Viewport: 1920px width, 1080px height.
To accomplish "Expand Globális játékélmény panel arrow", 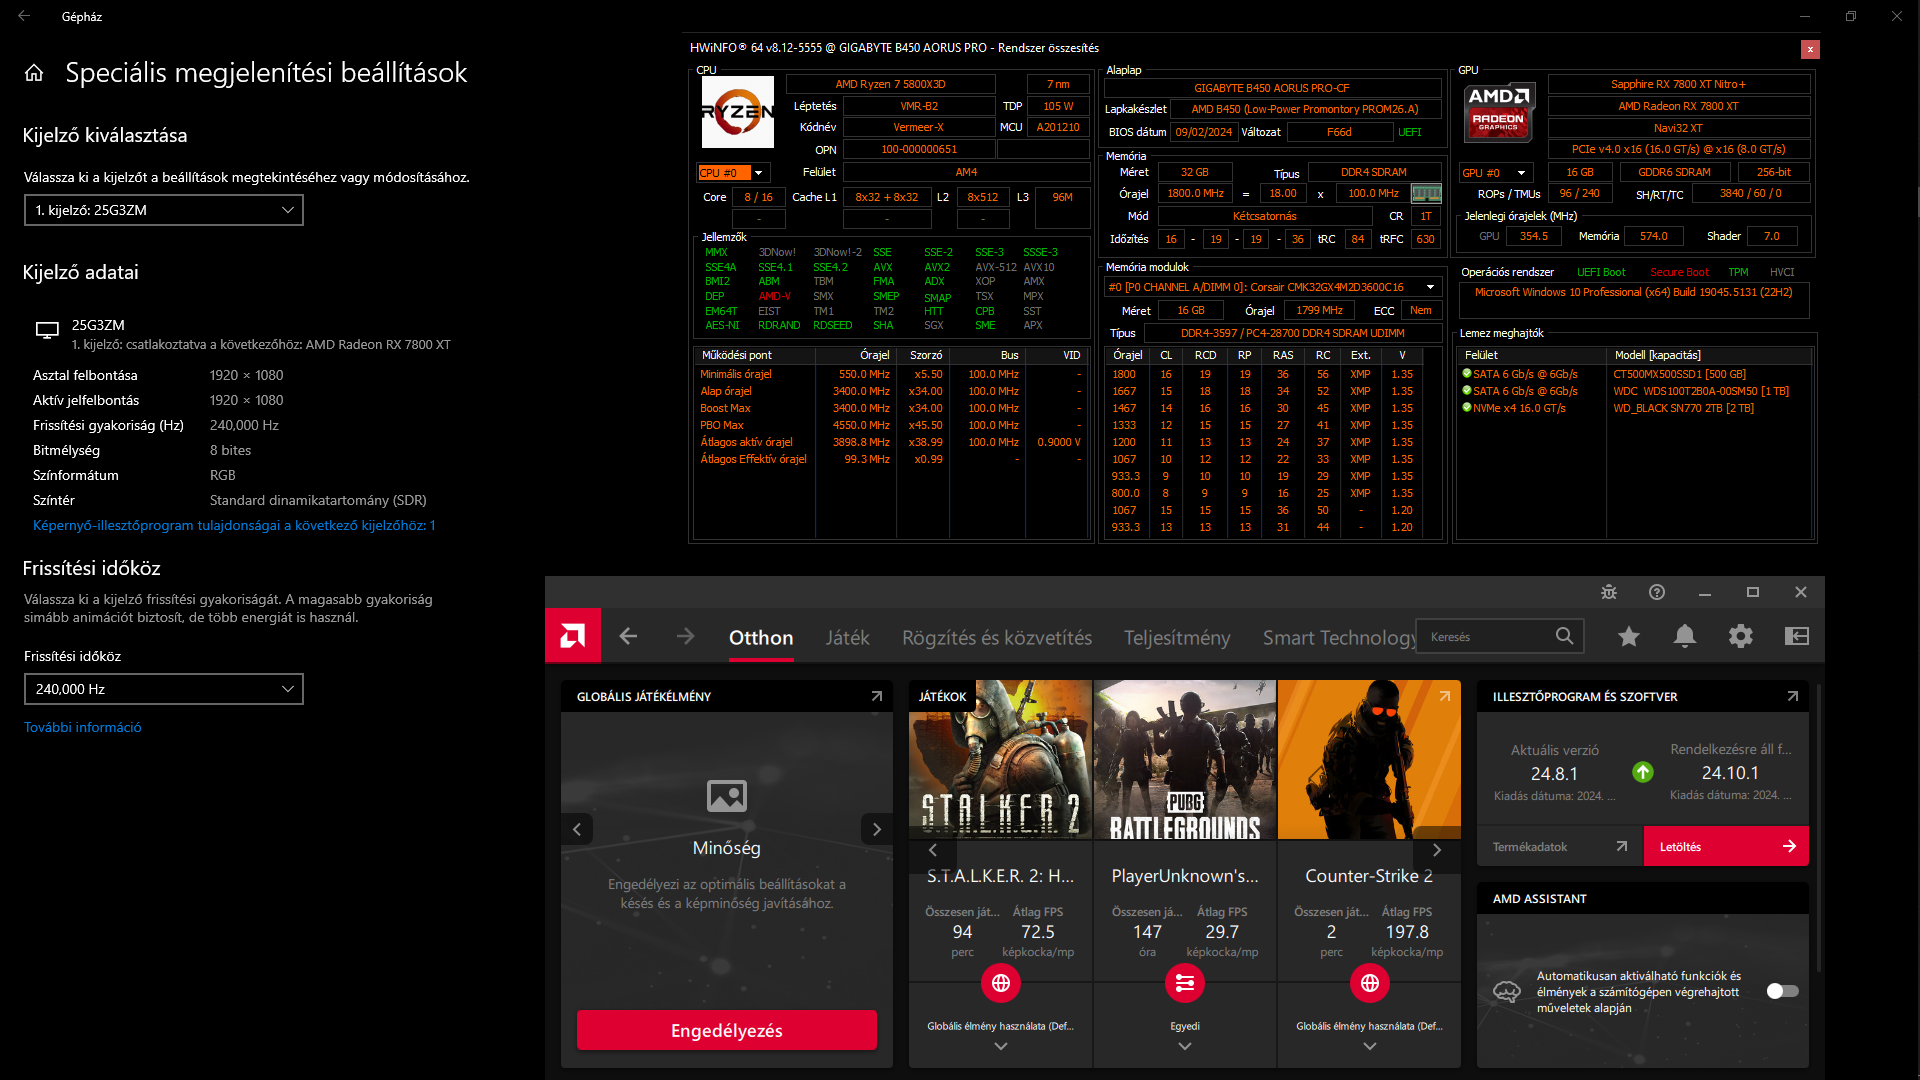I will point(877,696).
